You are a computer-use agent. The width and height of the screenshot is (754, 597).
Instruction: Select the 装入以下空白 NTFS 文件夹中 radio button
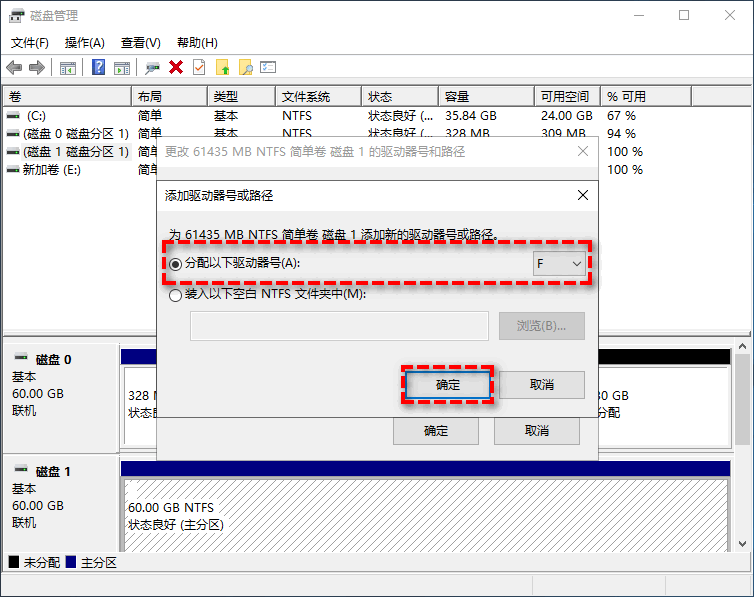pyautogui.click(x=177, y=295)
